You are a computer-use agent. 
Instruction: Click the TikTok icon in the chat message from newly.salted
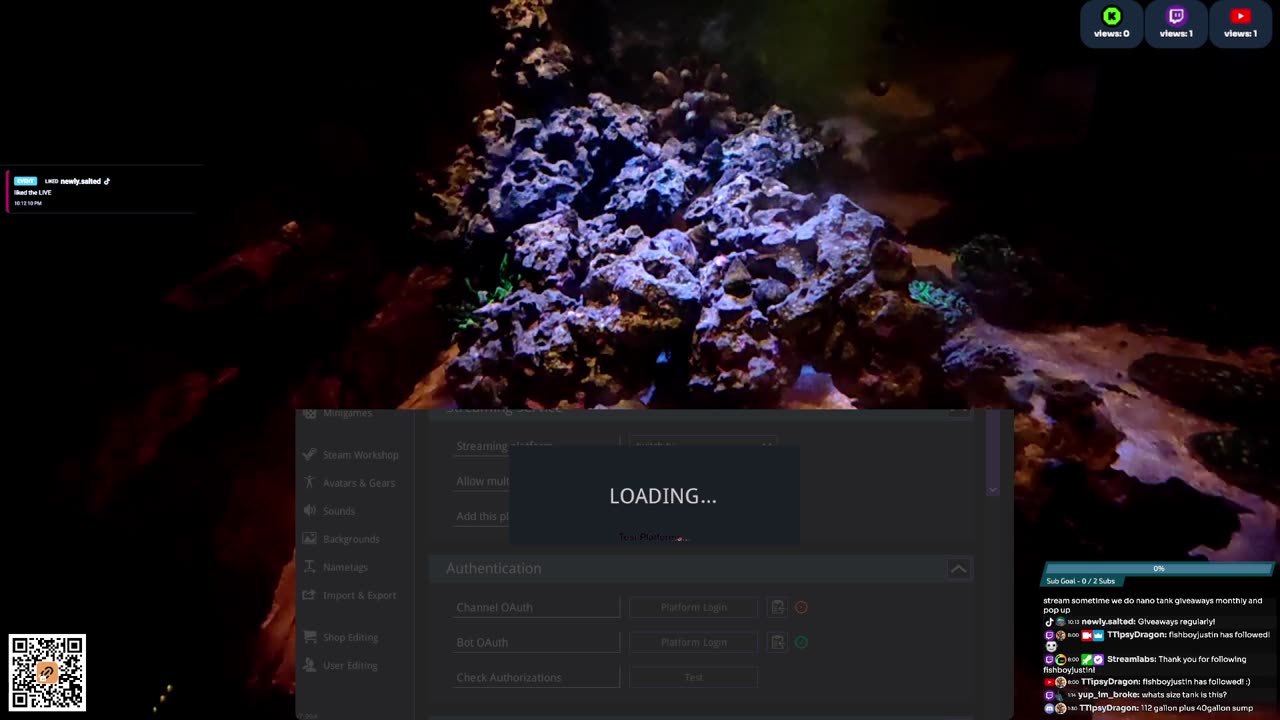1050,622
